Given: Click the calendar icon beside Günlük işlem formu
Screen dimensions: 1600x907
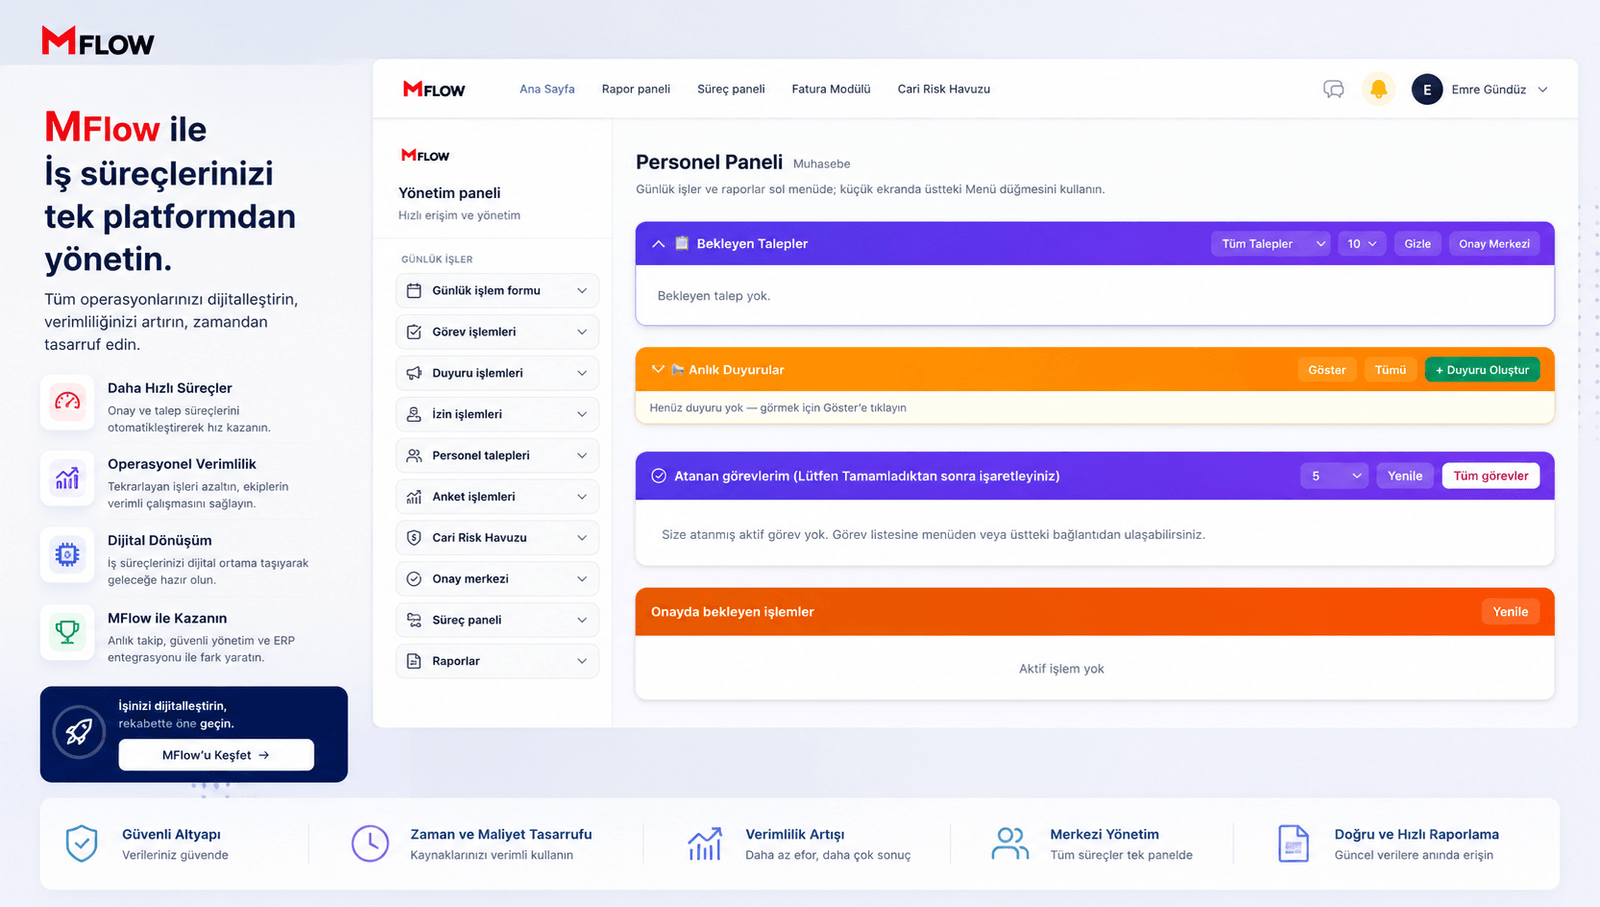Looking at the screenshot, I should pos(414,290).
